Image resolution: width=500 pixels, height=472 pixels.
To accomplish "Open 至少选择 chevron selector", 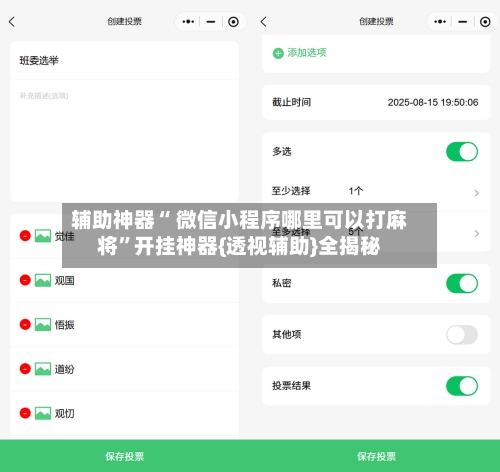I will [477, 193].
